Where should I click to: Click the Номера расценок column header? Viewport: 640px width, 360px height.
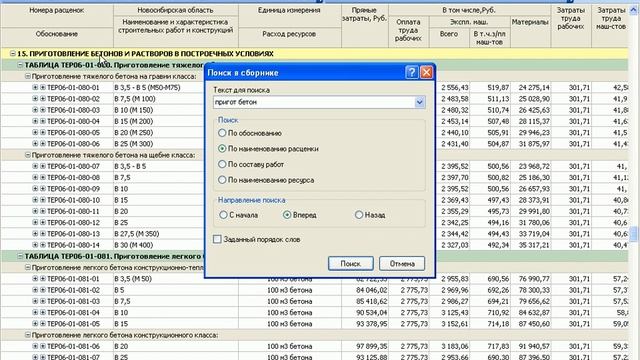(57, 10)
